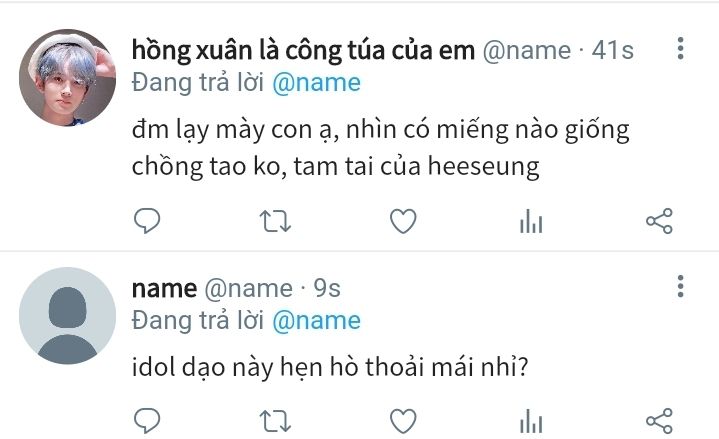Viewport: 719px width, 439px height.
Task: View analytics of the first tweet
Action: tap(531, 221)
